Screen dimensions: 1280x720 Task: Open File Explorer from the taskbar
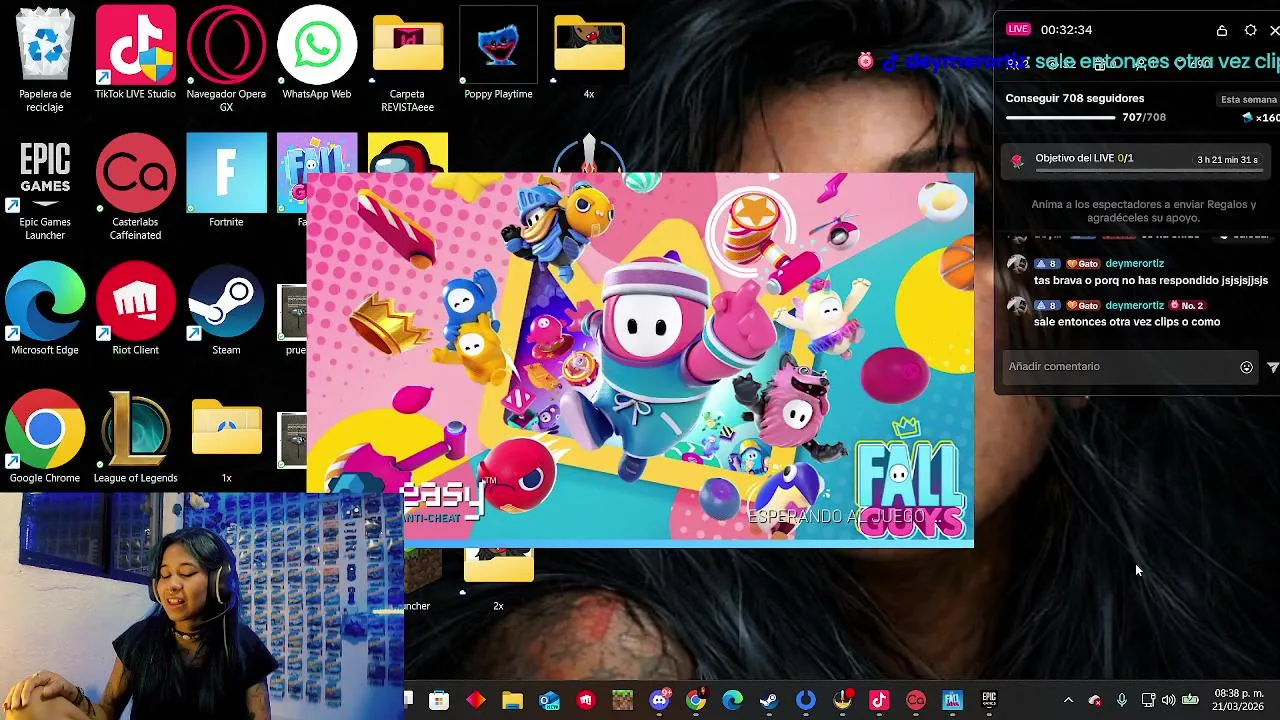(512, 700)
